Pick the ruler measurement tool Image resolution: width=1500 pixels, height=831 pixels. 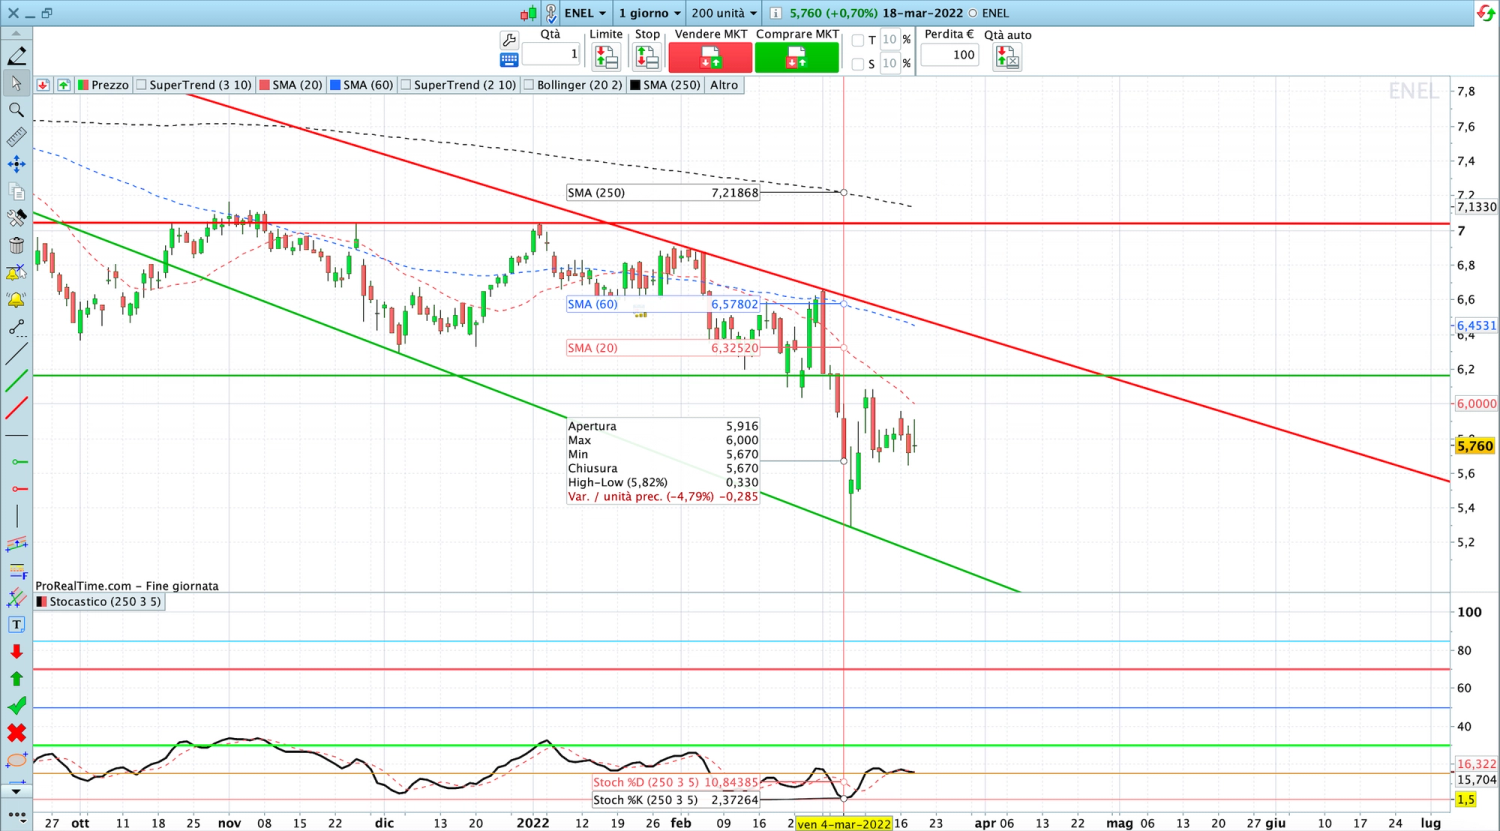[16, 137]
